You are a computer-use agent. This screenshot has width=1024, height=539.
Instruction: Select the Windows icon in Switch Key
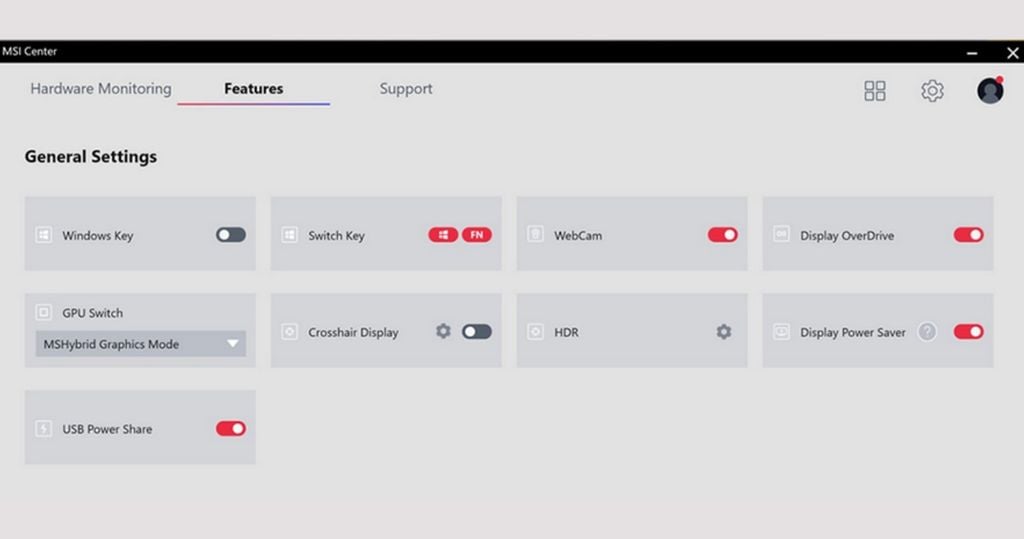(x=443, y=235)
